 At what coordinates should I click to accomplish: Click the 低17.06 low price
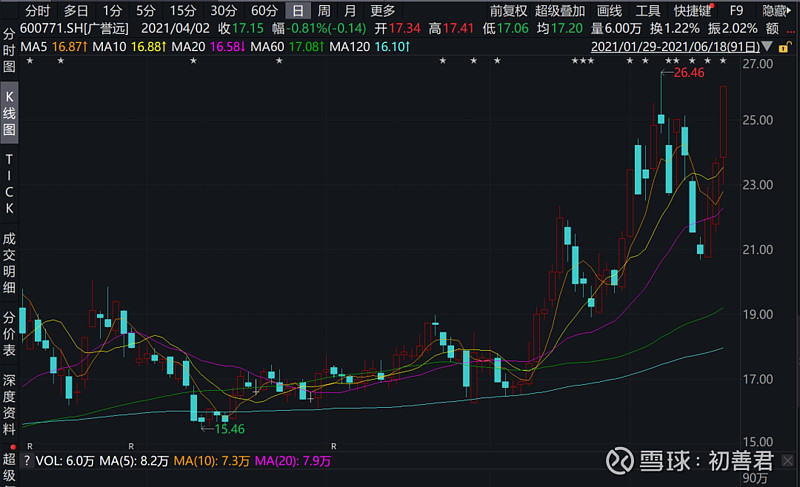coord(506,29)
